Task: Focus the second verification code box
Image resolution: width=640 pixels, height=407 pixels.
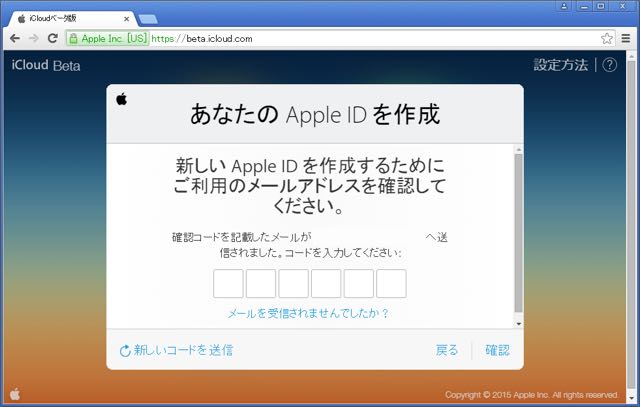Action: [261, 283]
